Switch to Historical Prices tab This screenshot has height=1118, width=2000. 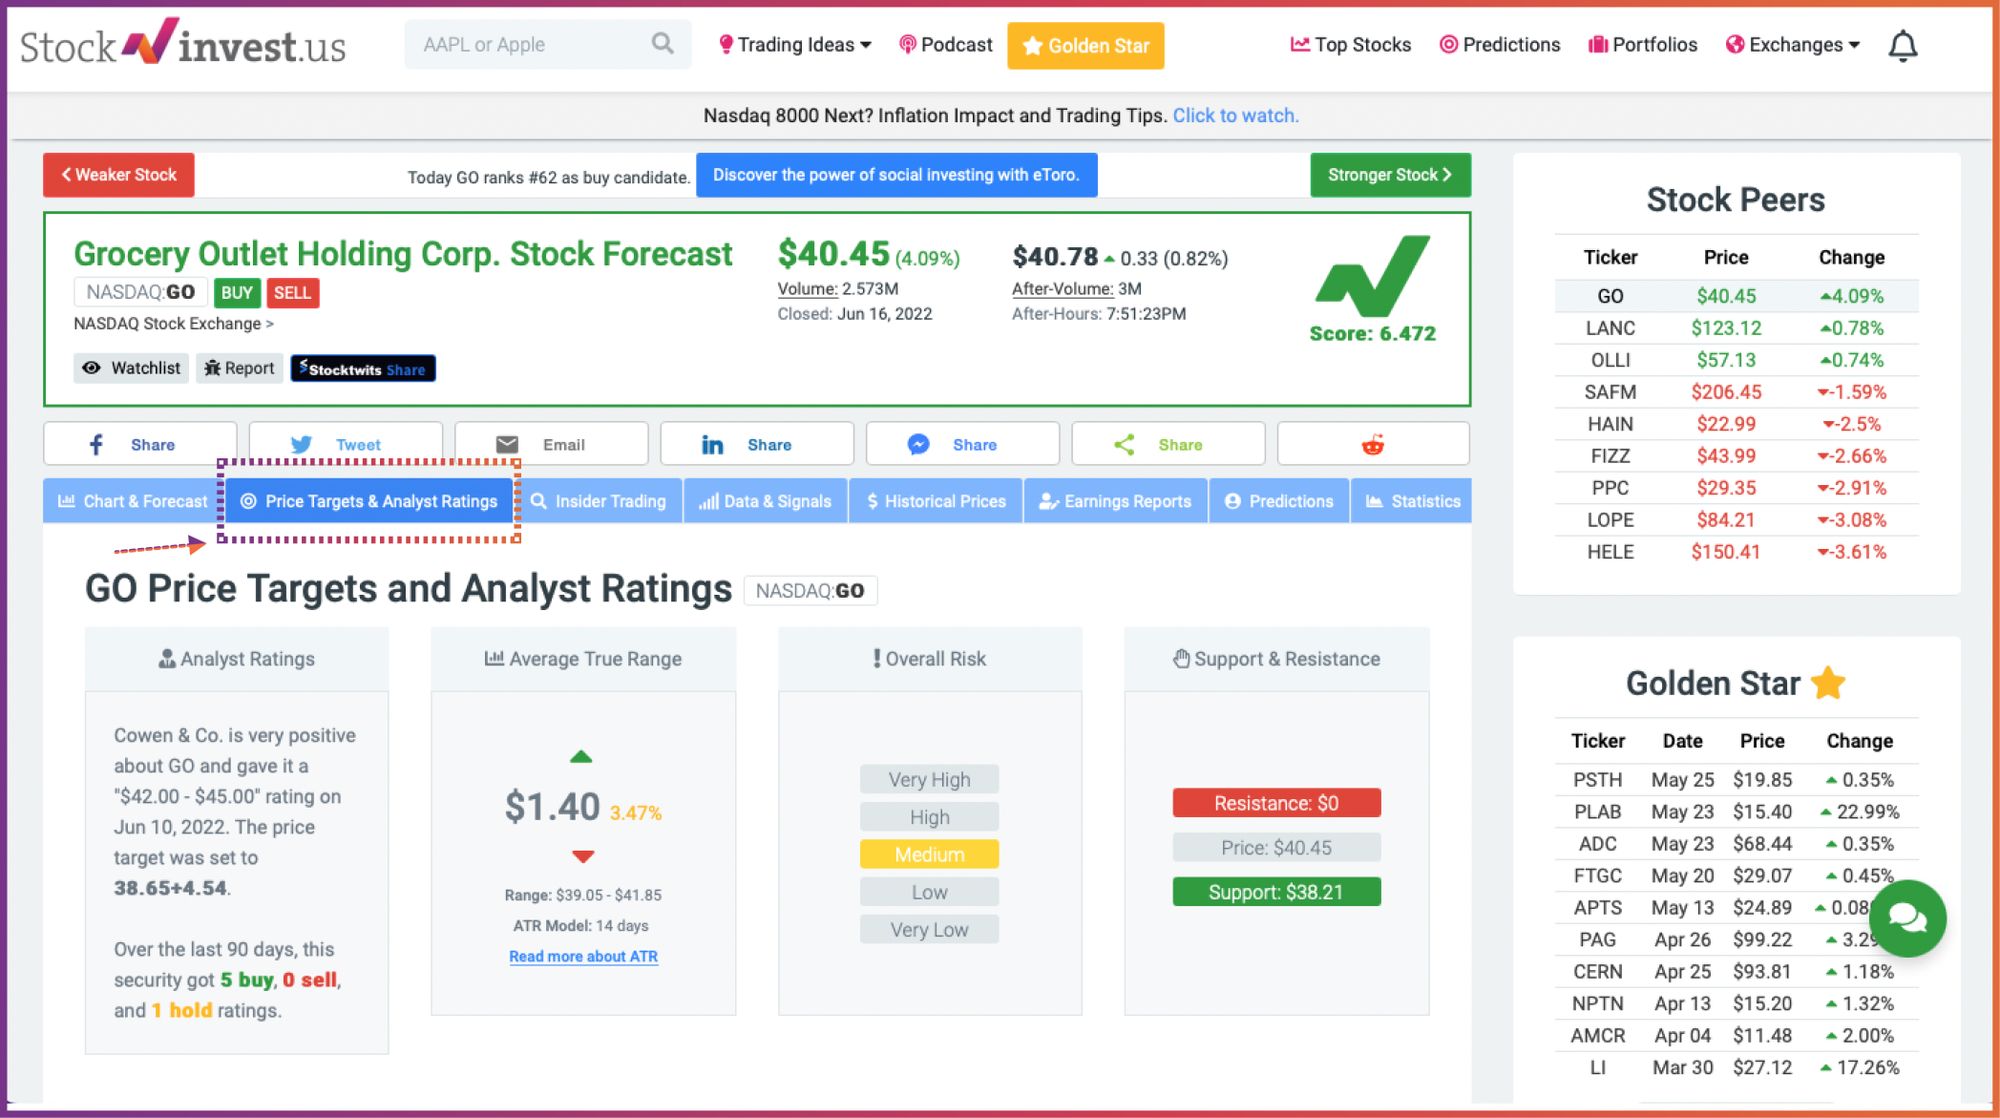point(936,501)
